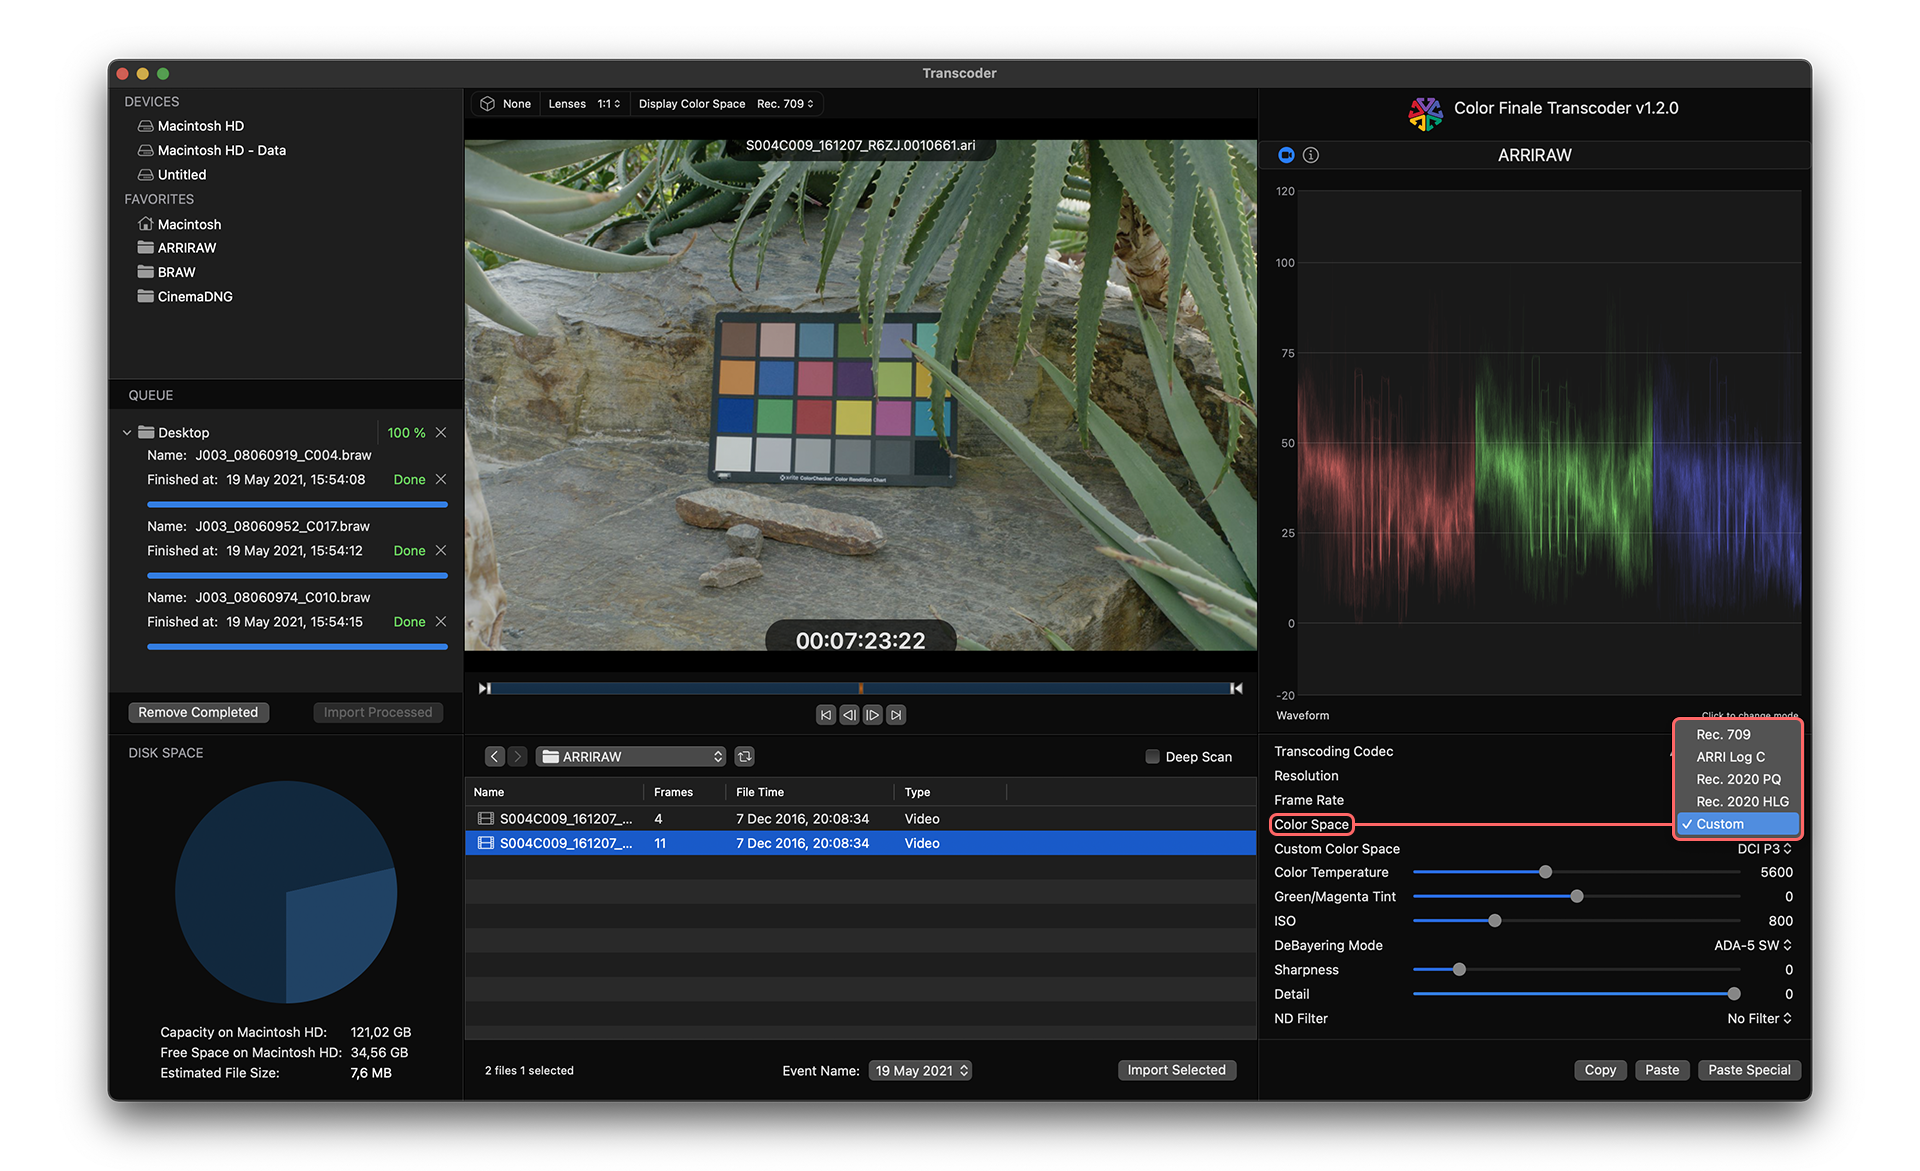1920x1171 pixels.
Task: Click the LUT cube icon labeled None
Action: tap(488, 104)
